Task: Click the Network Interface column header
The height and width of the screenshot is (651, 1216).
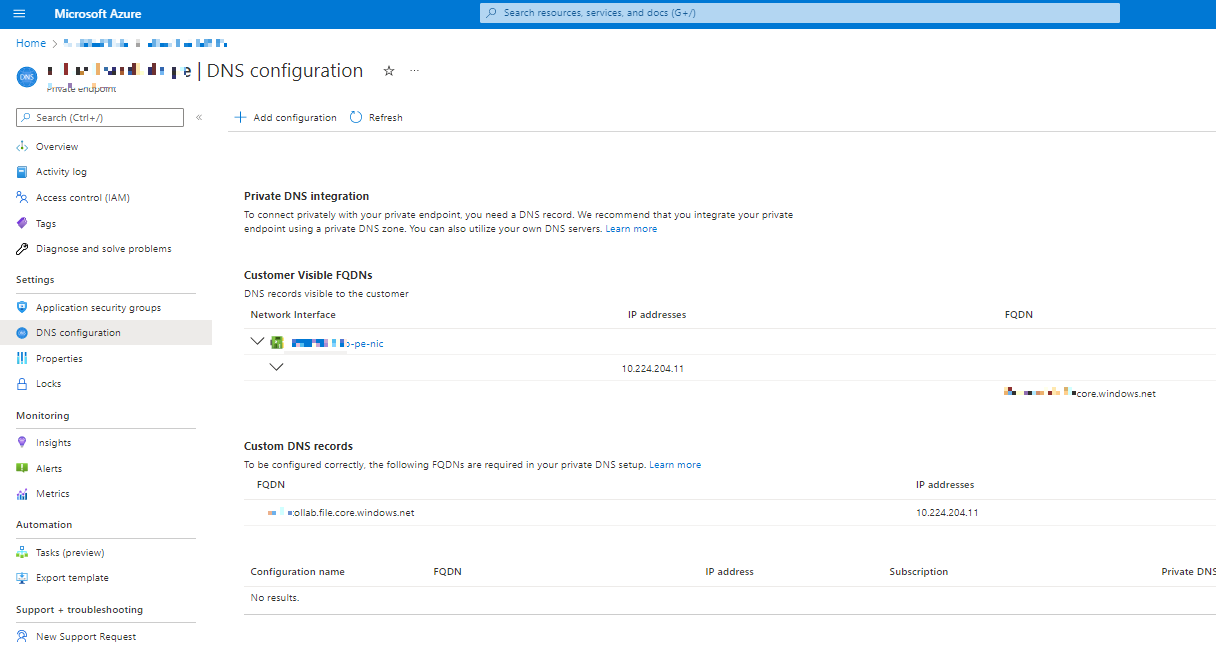Action: [293, 314]
